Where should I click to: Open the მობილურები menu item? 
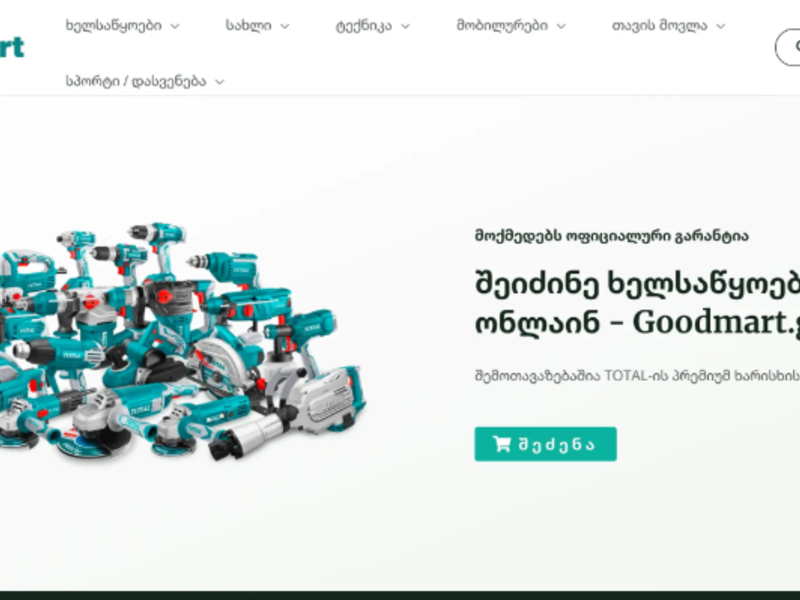click(x=503, y=26)
